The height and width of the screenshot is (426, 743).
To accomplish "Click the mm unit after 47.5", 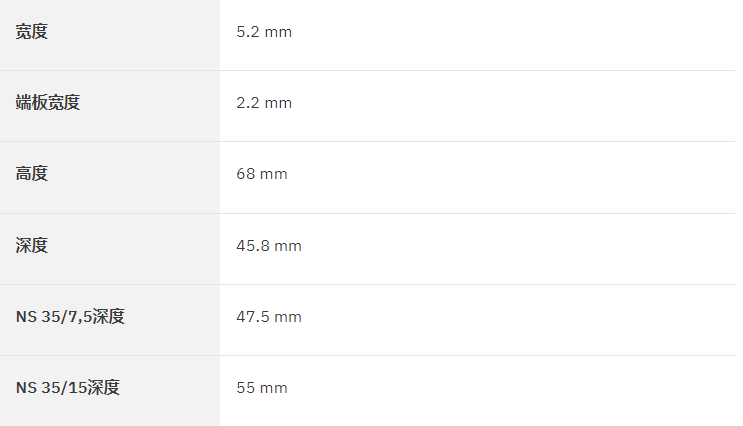I will [288, 317].
